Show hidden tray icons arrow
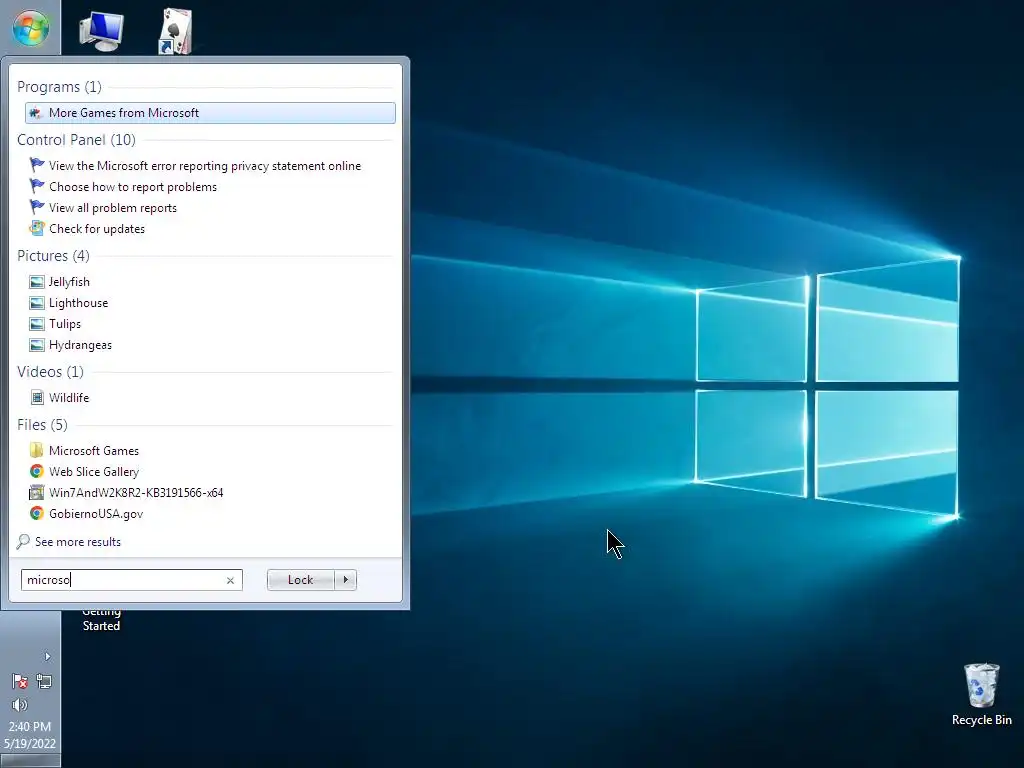 coord(47,656)
